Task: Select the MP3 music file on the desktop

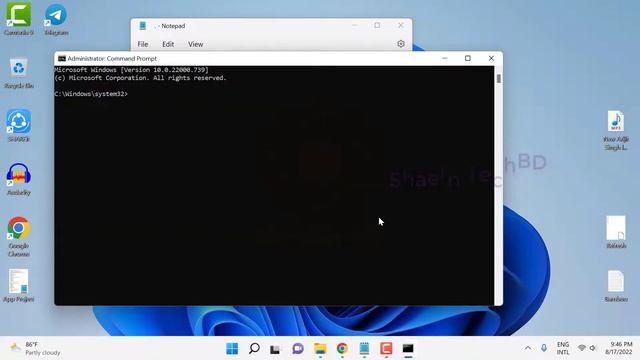Action: (x=616, y=130)
